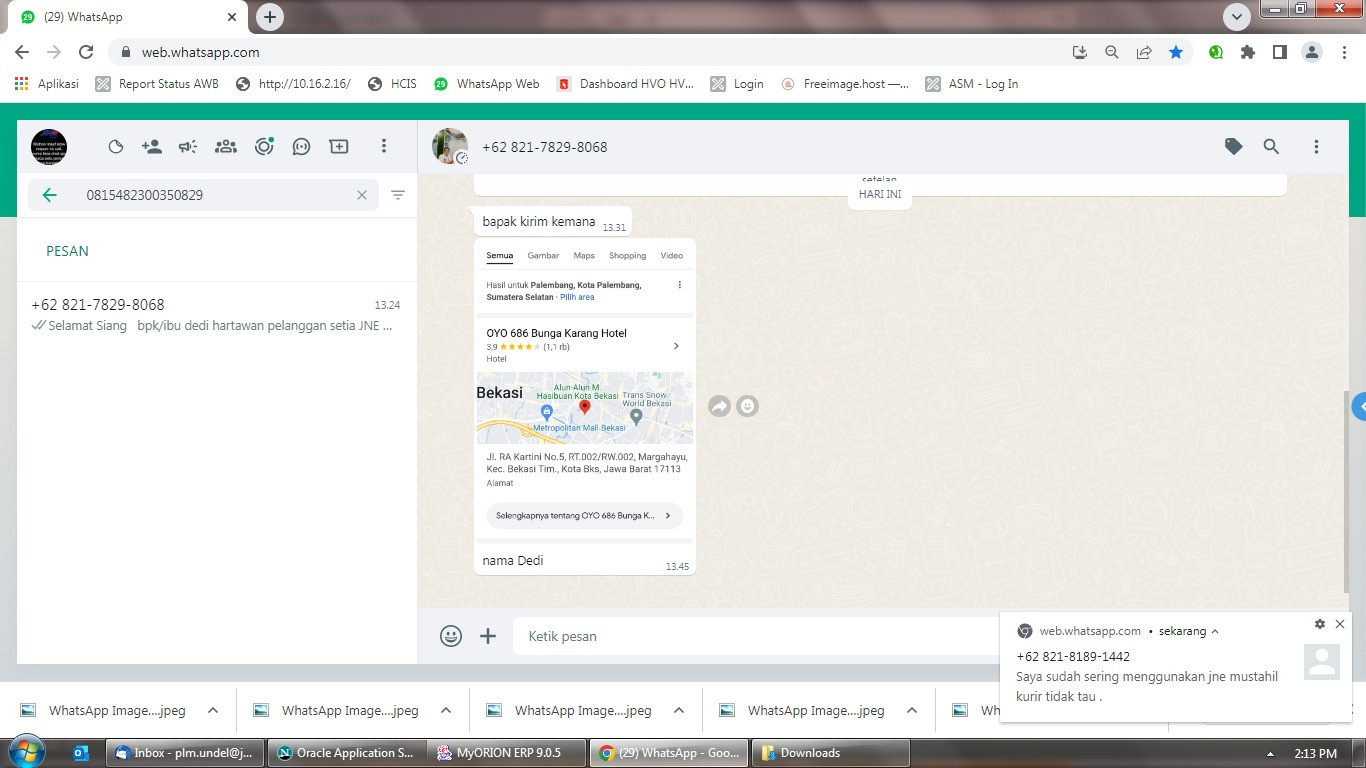The height and width of the screenshot is (768, 1366).
Task: Open the Freeimage.host bookmark
Action: coord(845,84)
